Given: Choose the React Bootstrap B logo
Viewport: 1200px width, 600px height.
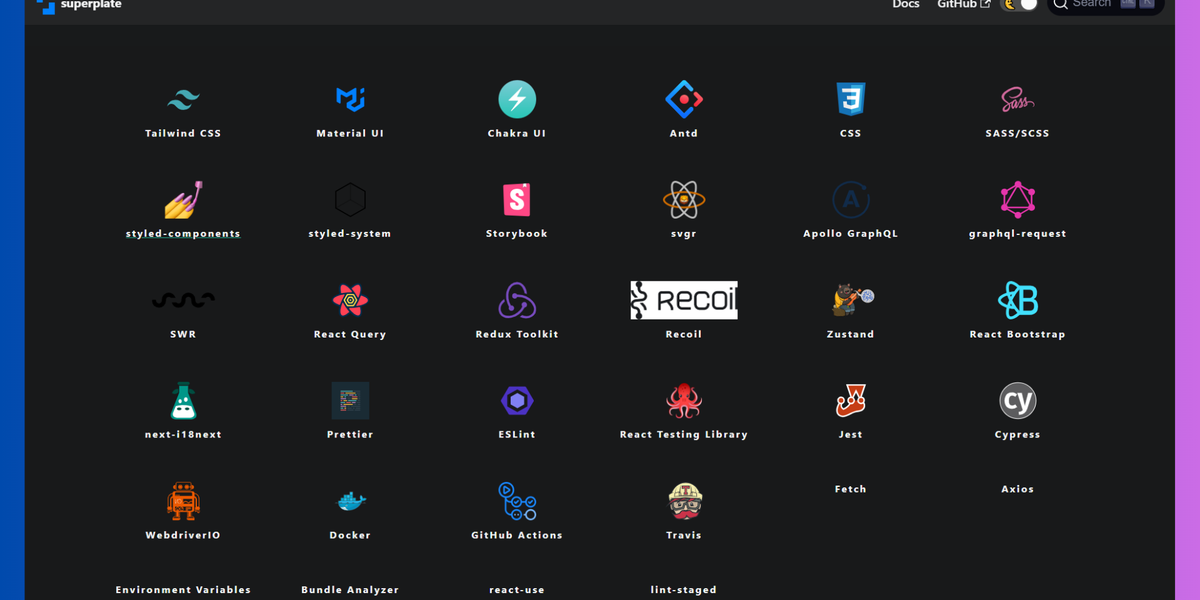Looking at the screenshot, I should click(x=1018, y=300).
